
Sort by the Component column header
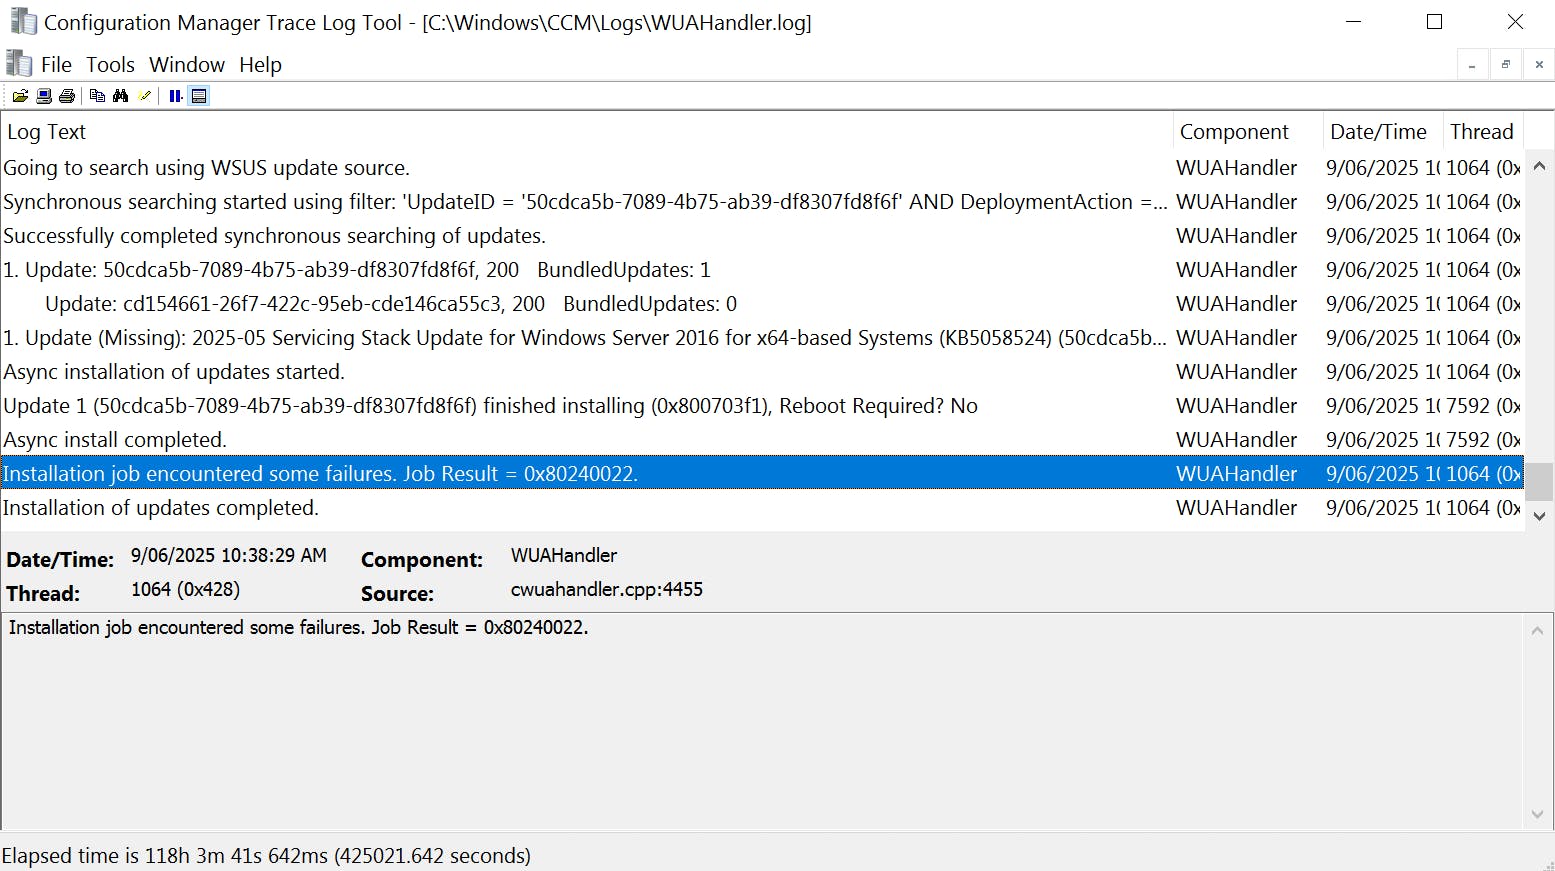point(1234,132)
